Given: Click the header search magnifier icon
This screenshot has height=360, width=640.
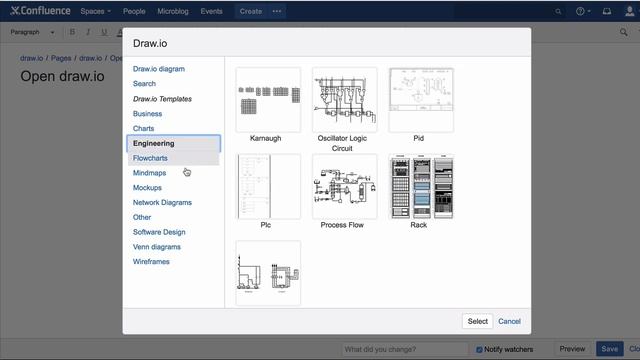Looking at the screenshot, I should (x=558, y=11).
